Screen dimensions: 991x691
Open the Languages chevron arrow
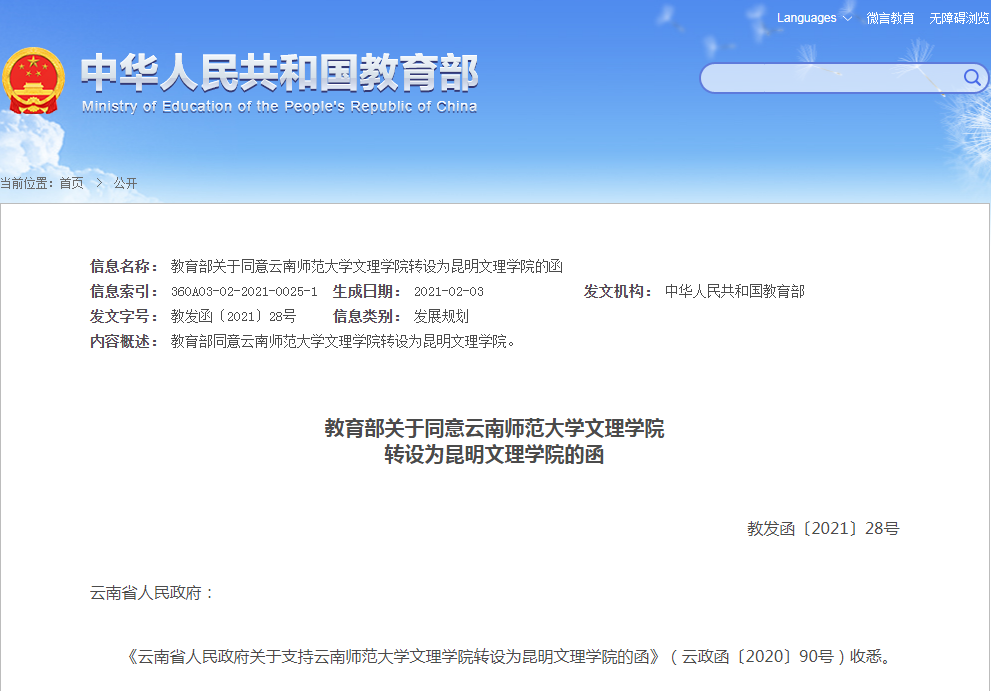(x=849, y=17)
